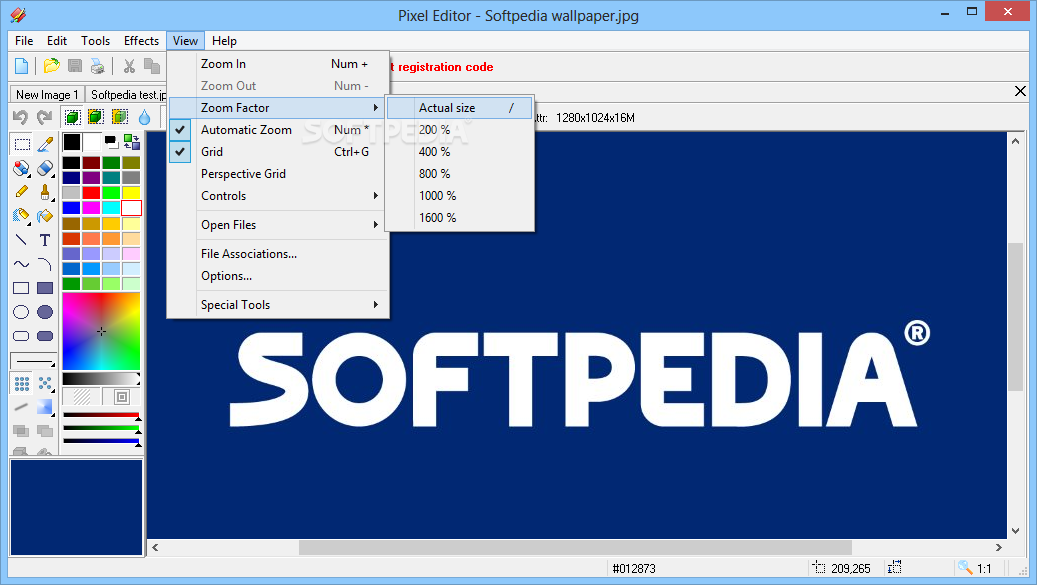This screenshot has width=1037, height=585.
Task: Choose 1000 % zoom factor
Action: tap(460, 196)
